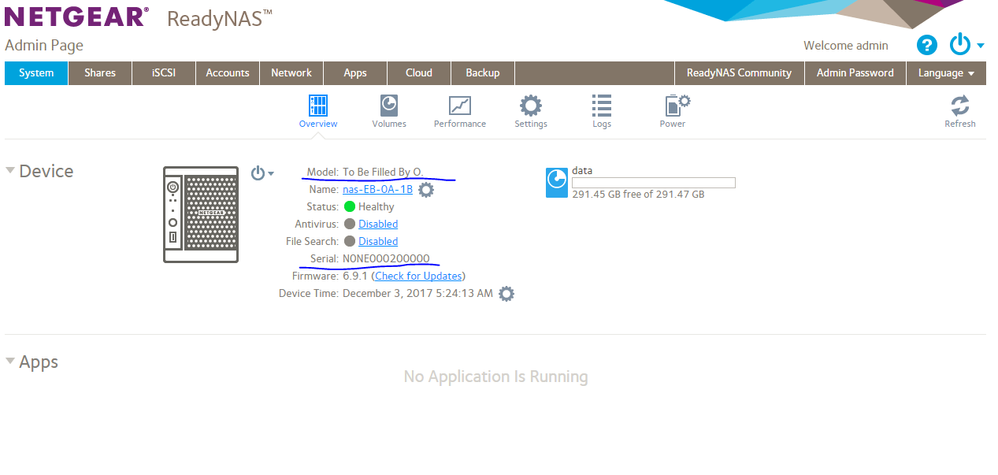The height and width of the screenshot is (475, 998).
Task: Click the blue help question mark icon
Action: pyautogui.click(x=927, y=45)
